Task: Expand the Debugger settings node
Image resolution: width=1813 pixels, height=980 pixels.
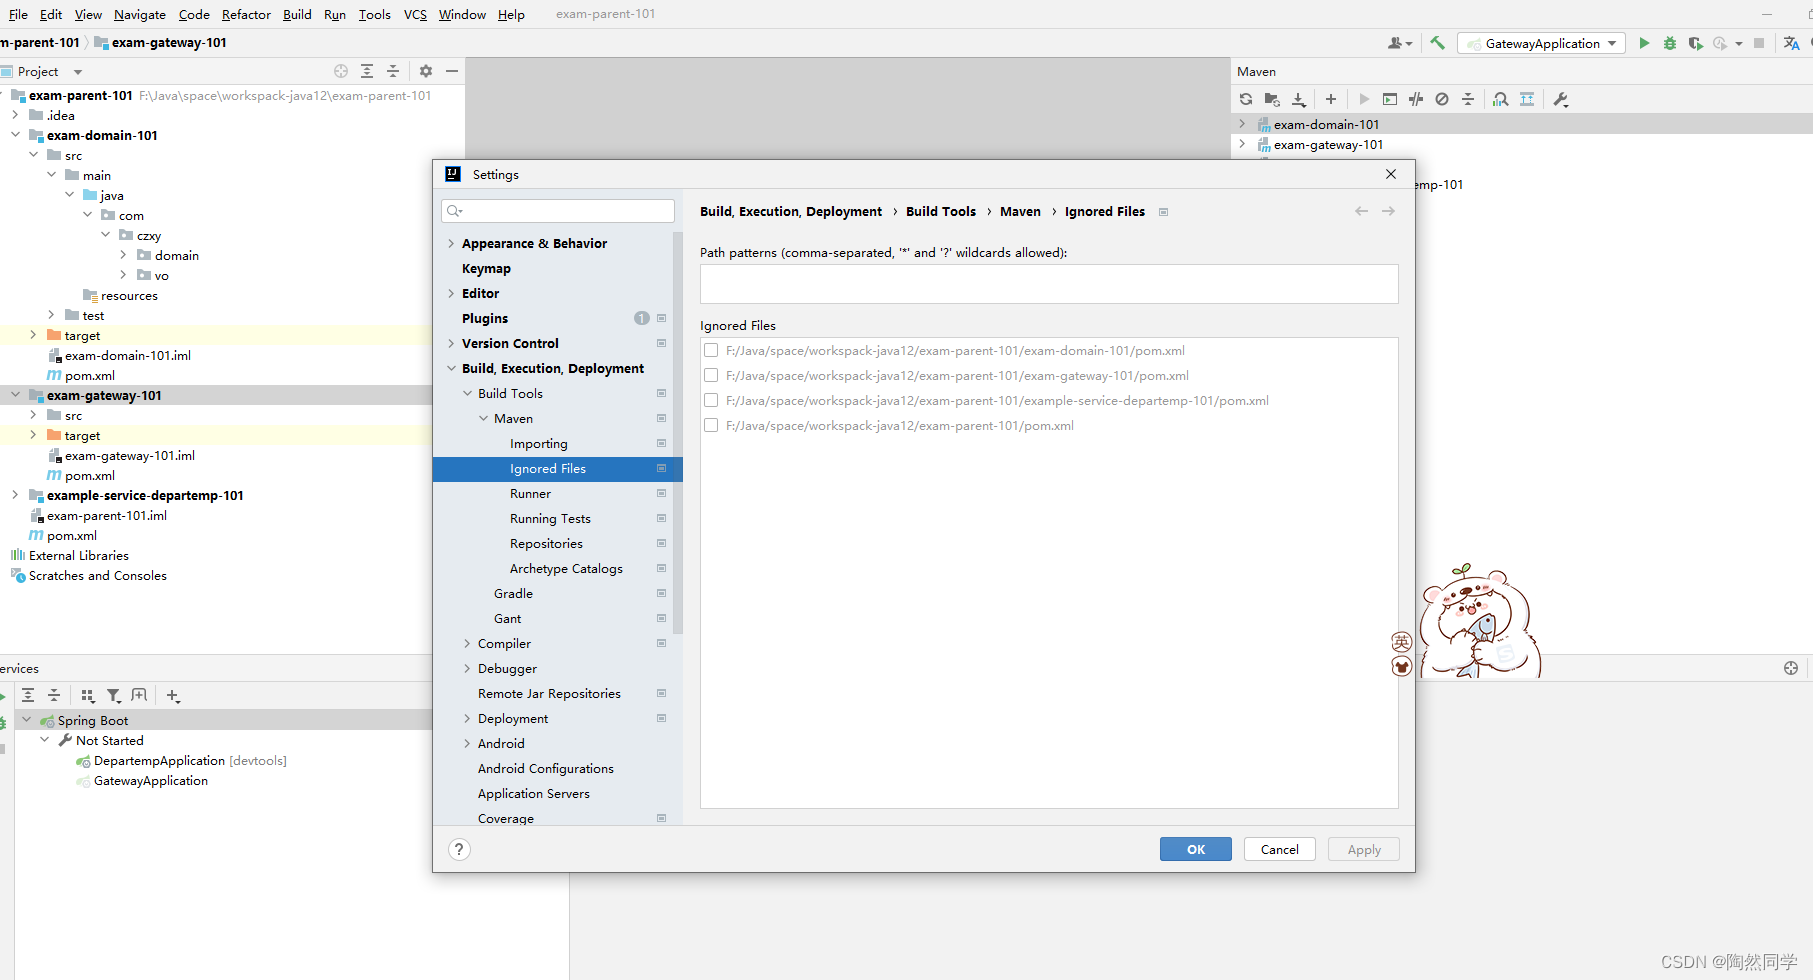Action: click(x=467, y=668)
